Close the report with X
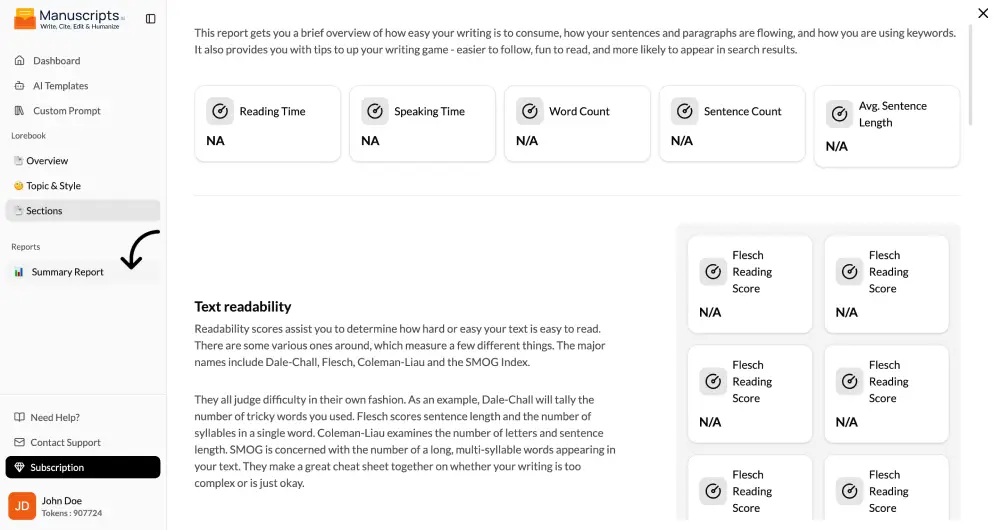 click(x=983, y=13)
